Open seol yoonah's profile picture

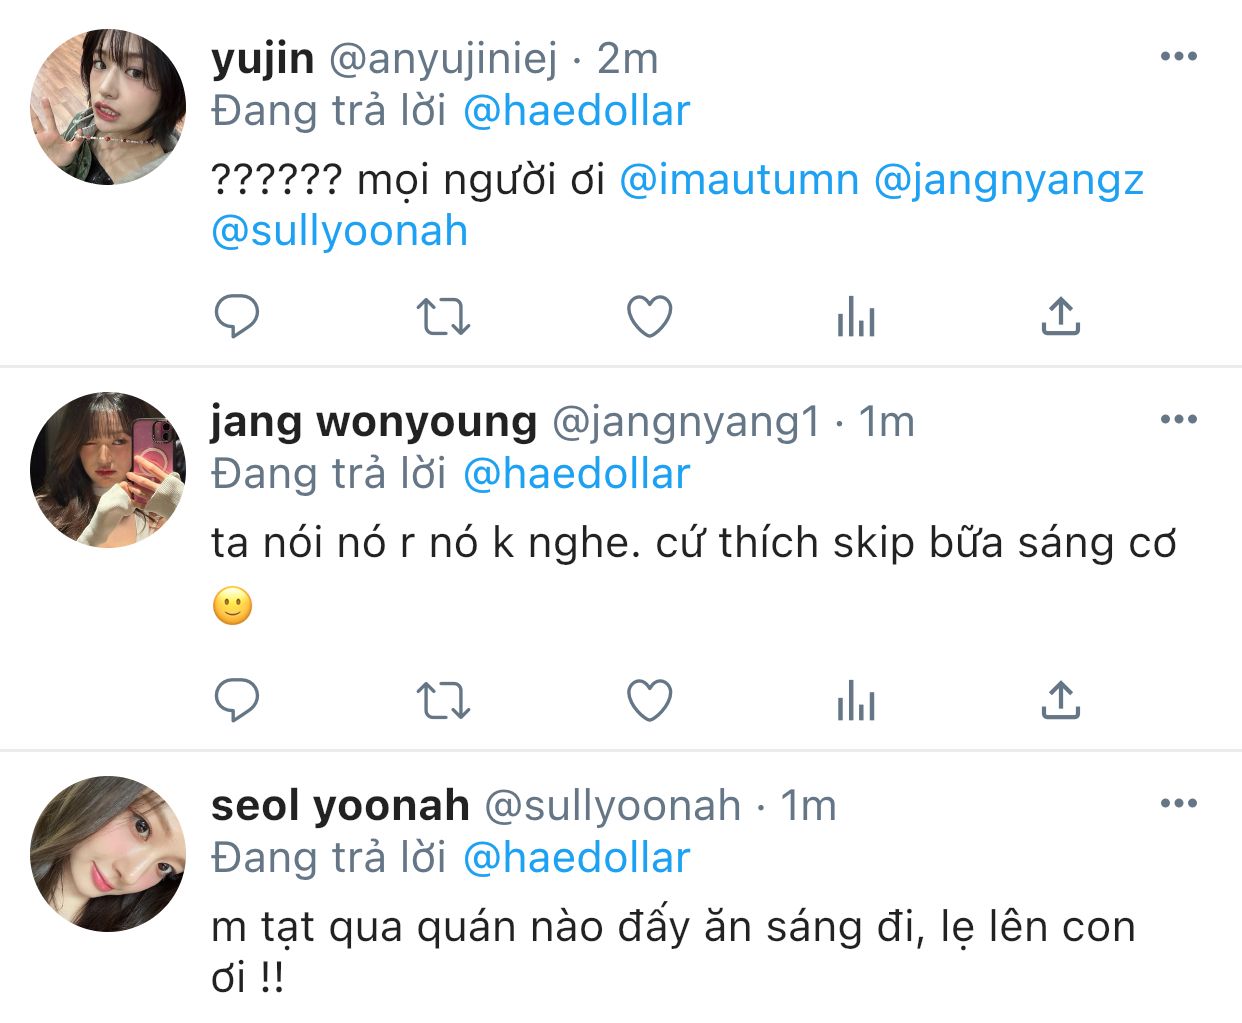point(108,853)
